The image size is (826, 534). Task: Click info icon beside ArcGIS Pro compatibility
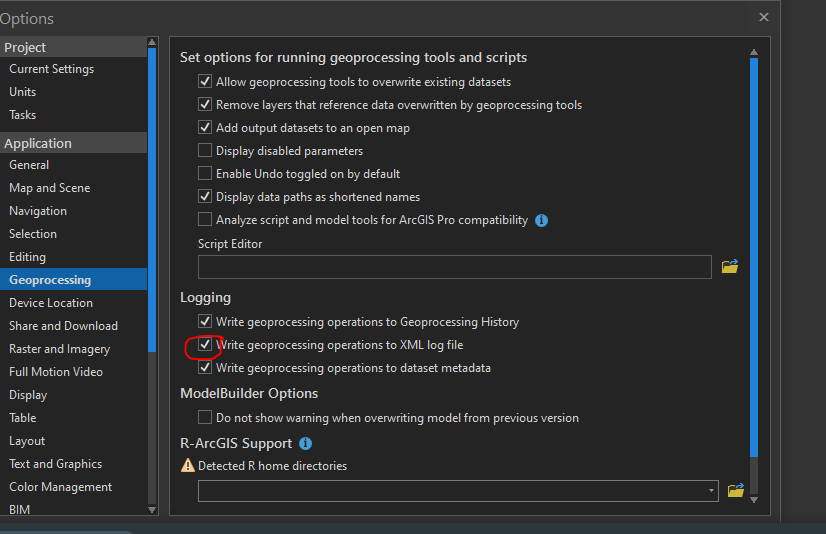pos(542,220)
